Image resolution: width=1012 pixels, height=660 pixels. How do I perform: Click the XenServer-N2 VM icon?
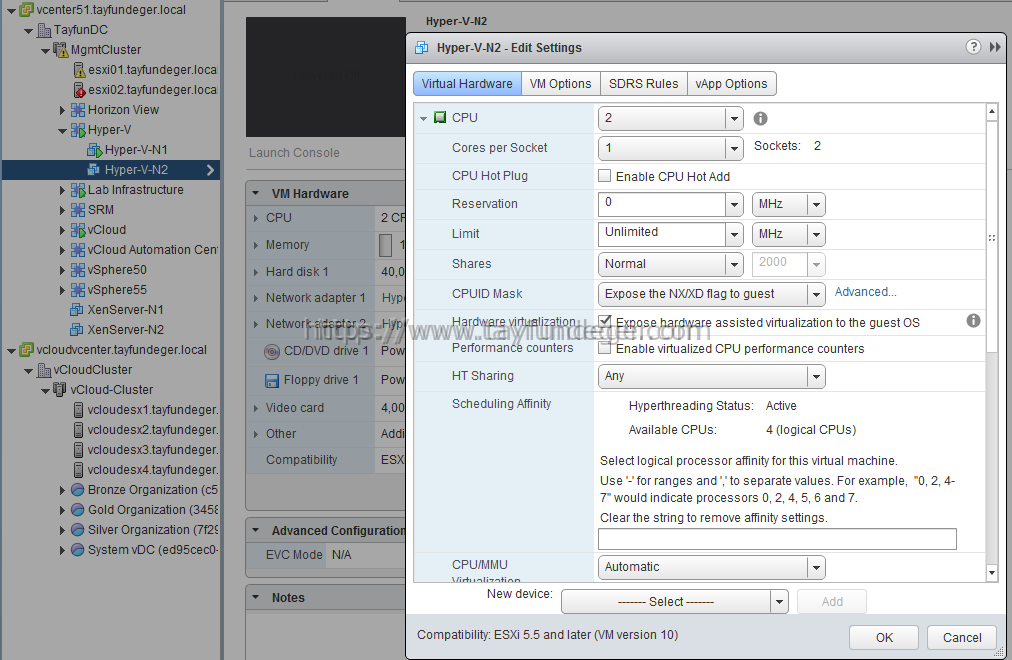pos(77,330)
